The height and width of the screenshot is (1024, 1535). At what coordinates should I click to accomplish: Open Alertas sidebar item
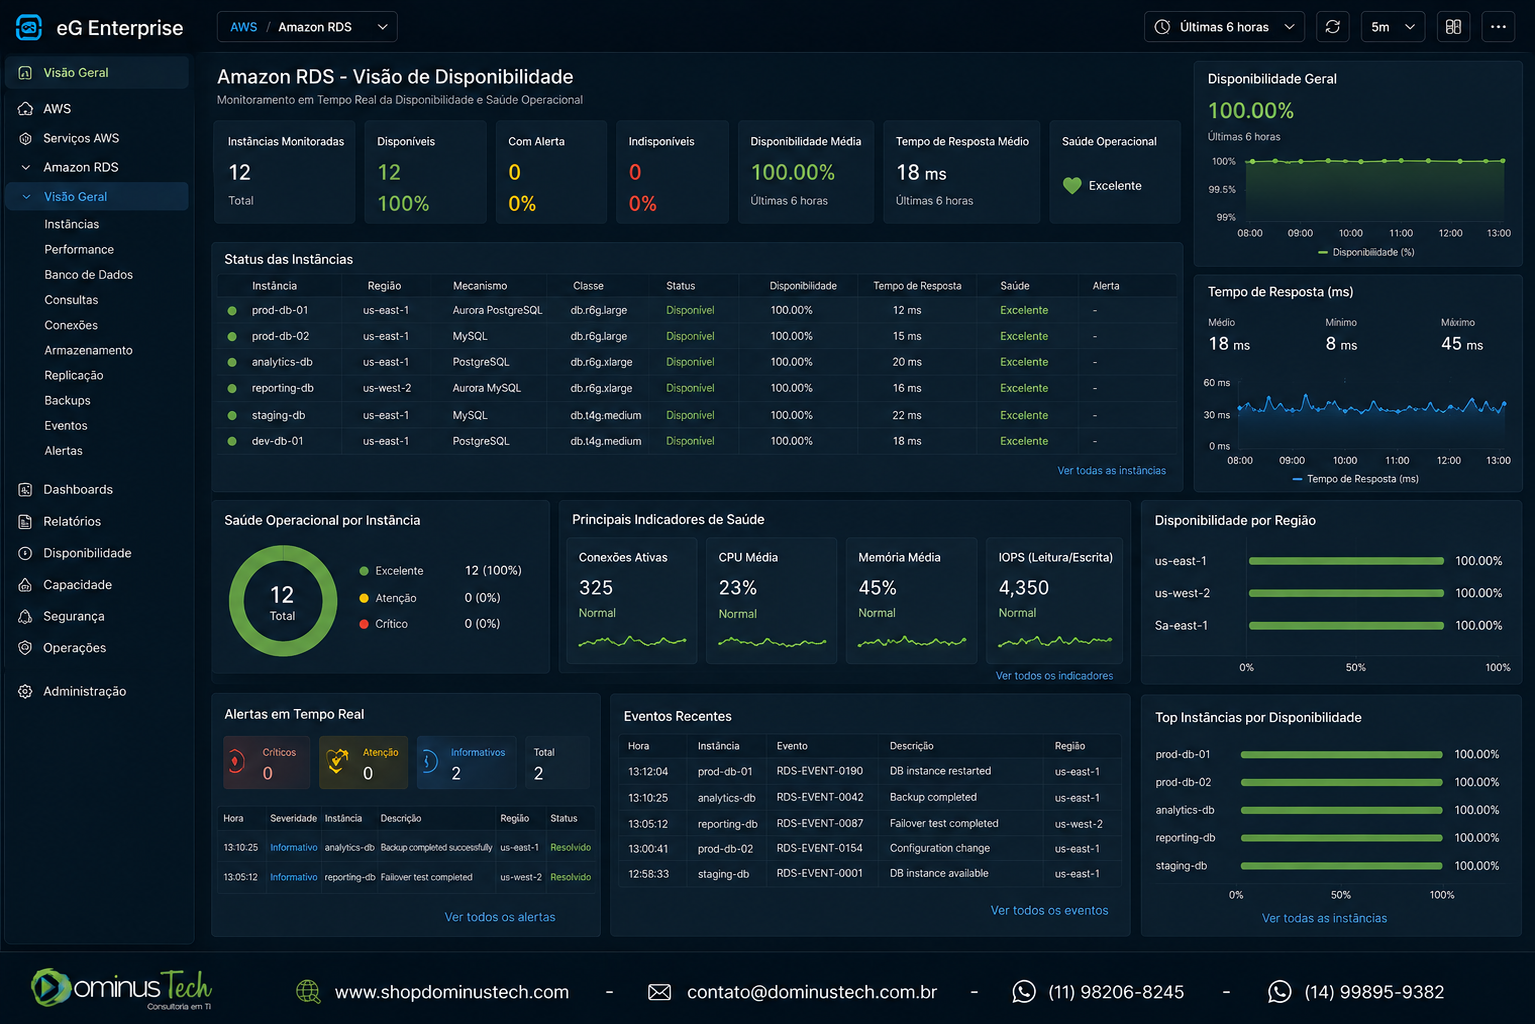coord(64,451)
